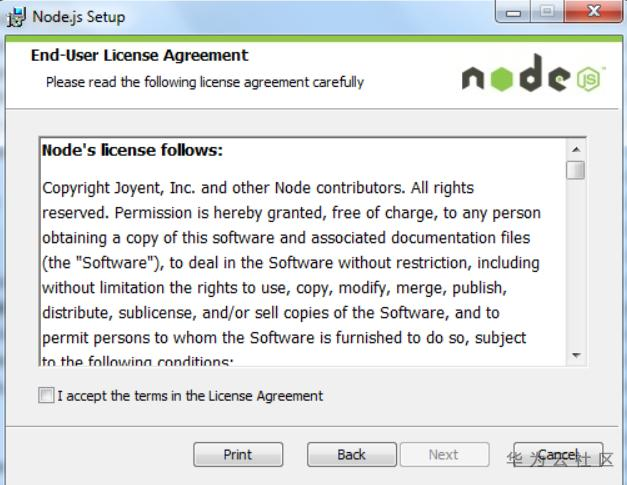Click the 'End-User License Agreement' header title
The height and width of the screenshot is (485, 627).
pyautogui.click(x=139, y=56)
